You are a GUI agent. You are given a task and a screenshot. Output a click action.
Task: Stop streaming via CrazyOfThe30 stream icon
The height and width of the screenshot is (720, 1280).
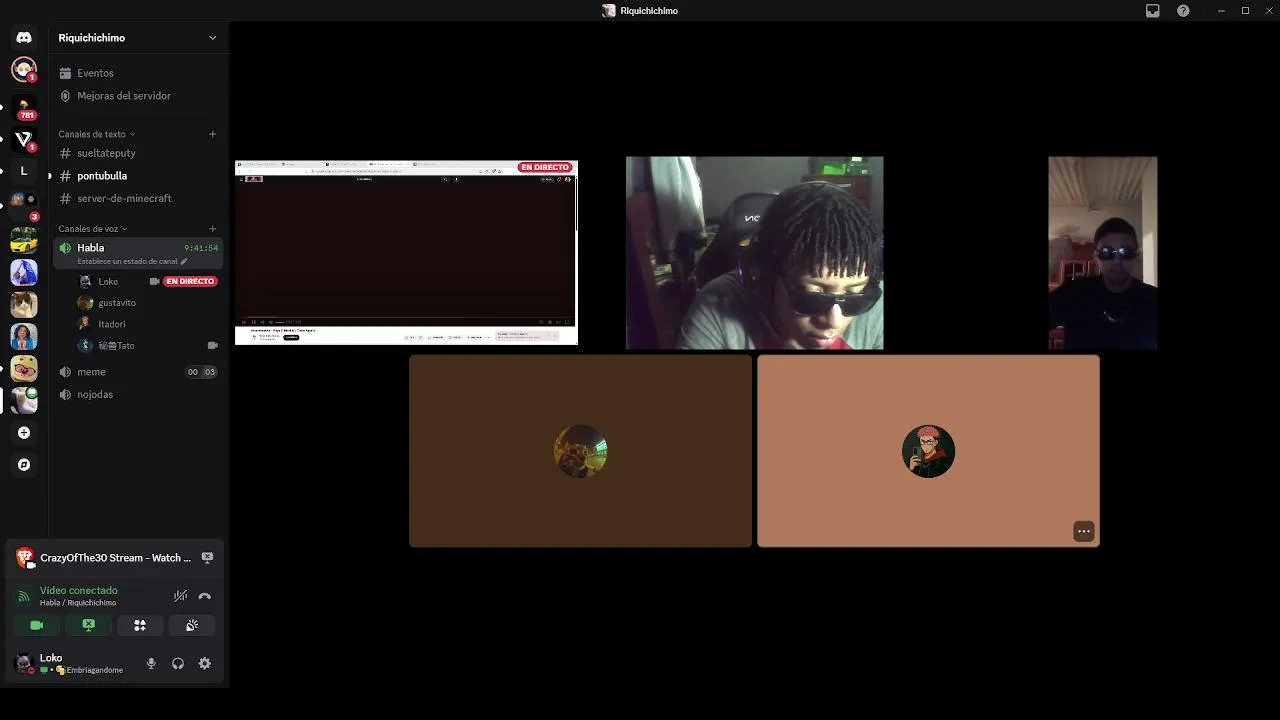[207, 558]
